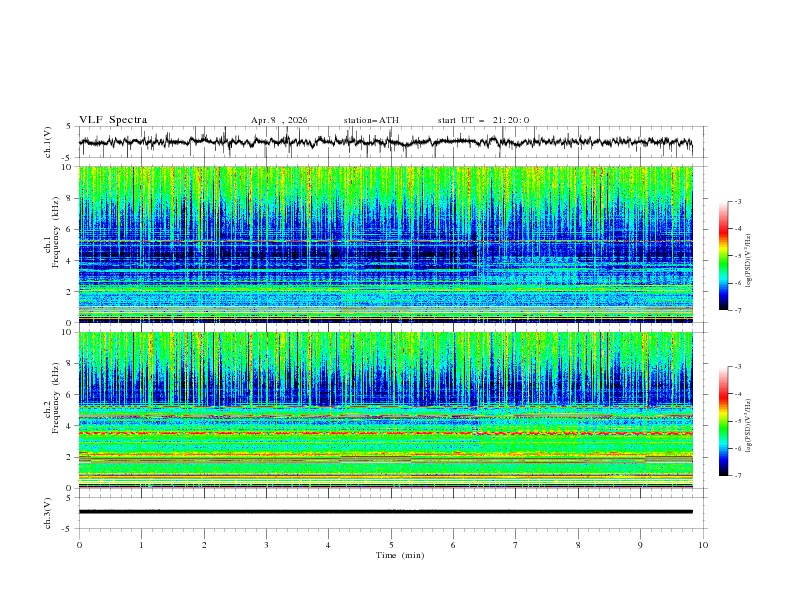Click the "-5" label on the lower color bar

[x=737, y=421]
